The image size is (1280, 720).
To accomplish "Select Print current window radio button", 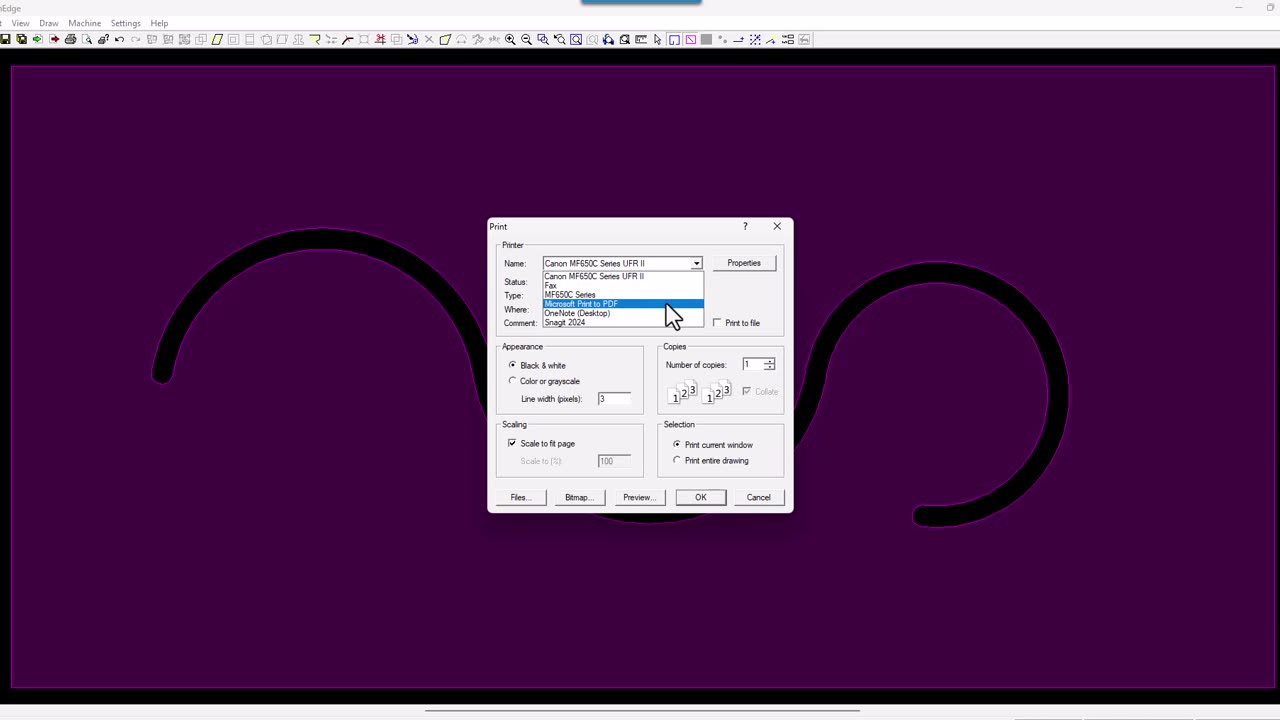I will tap(677, 444).
